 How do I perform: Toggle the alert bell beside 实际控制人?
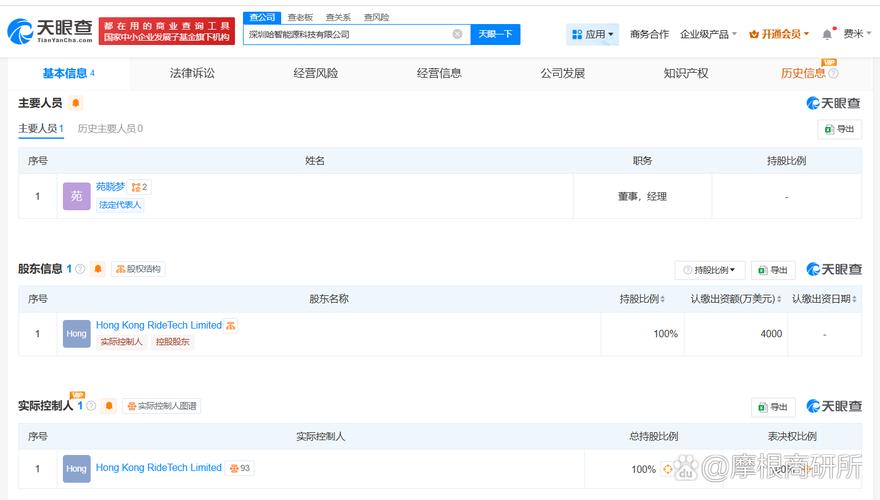coord(109,405)
